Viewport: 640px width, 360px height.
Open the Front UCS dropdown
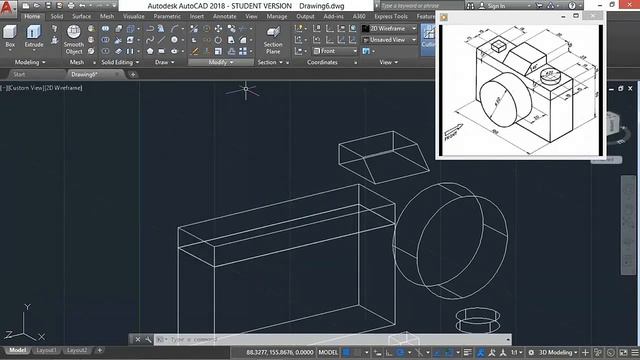point(335,51)
